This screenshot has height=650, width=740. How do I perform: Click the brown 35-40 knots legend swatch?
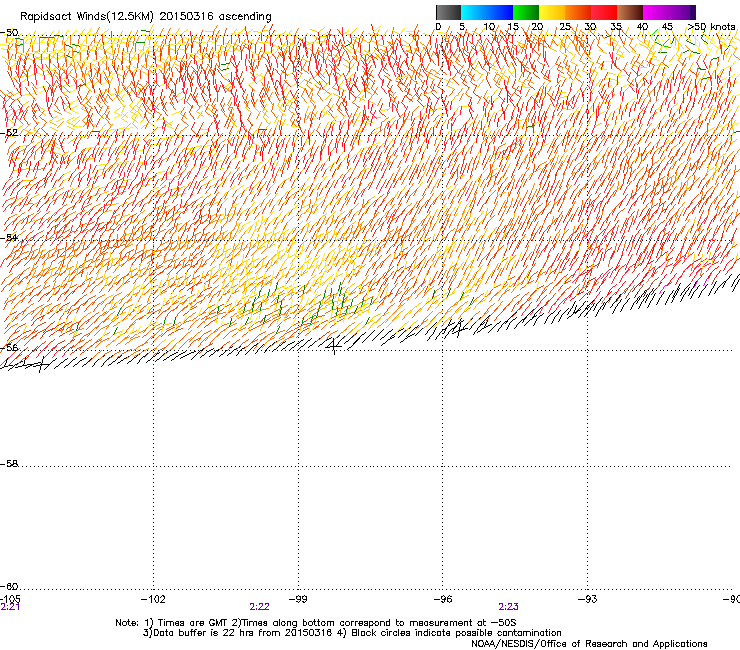tap(630, 12)
